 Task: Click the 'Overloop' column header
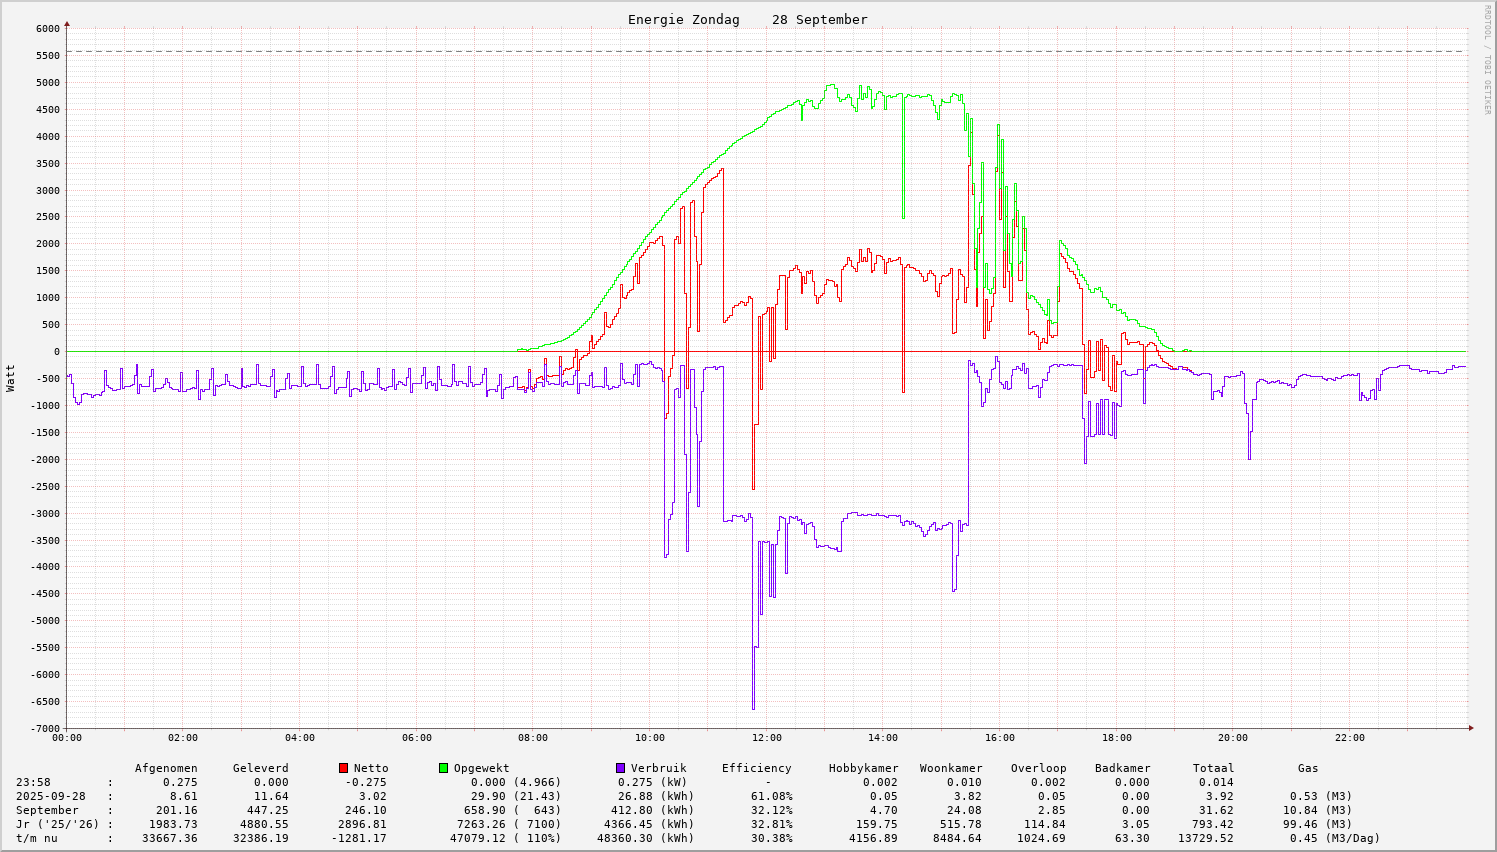coord(1038,768)
